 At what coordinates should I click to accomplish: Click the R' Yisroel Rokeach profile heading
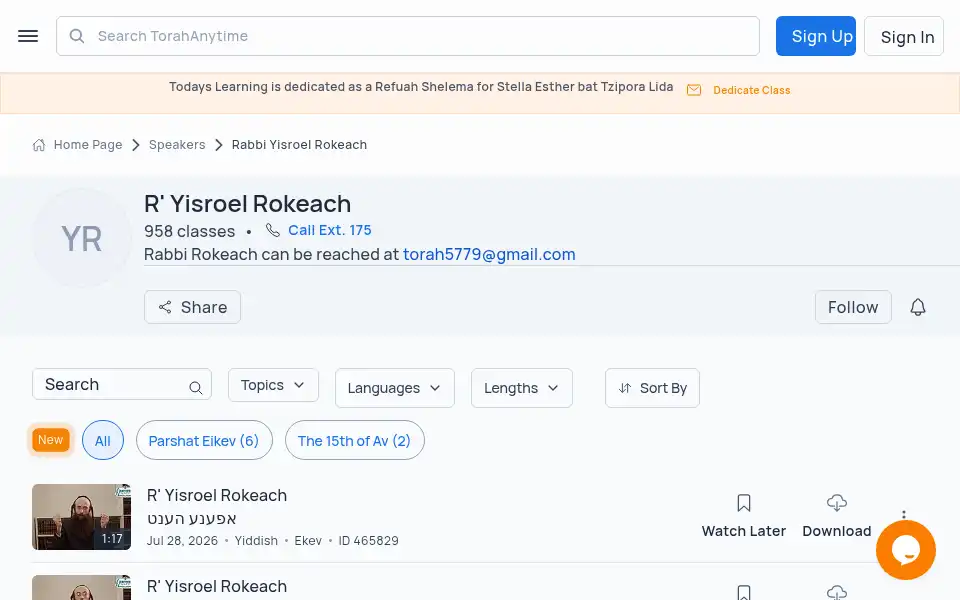(247, 204)
